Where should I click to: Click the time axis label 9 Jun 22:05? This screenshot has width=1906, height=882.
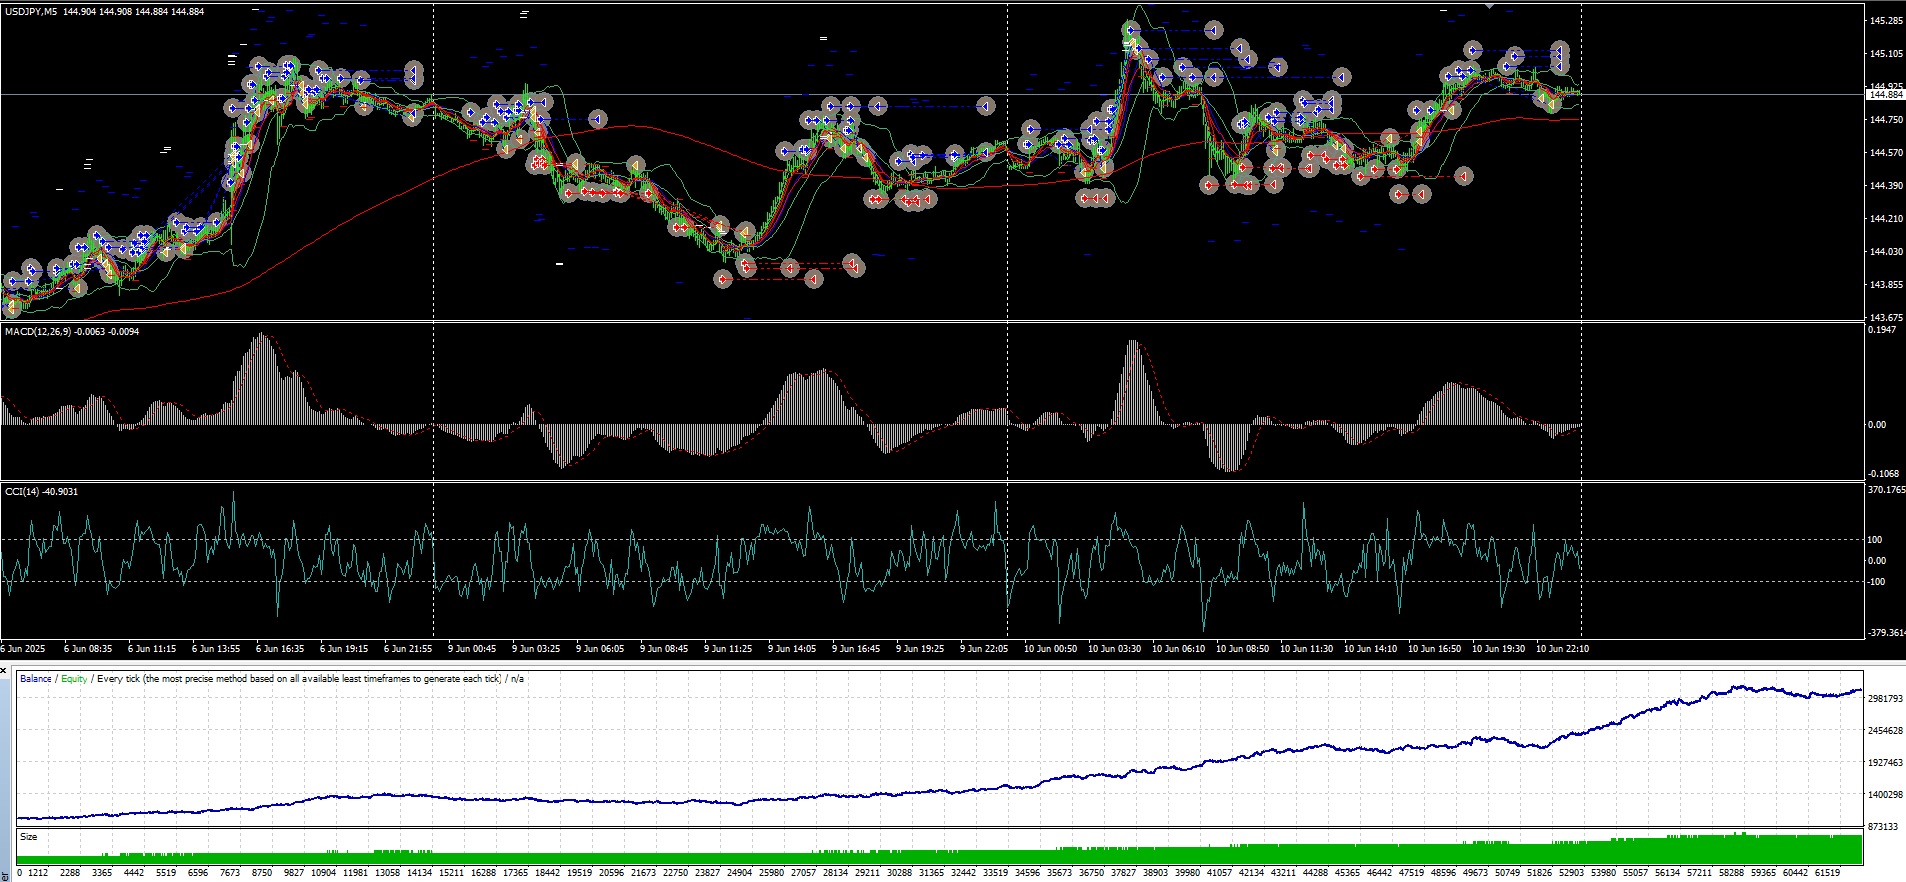(x=984, y=649)
